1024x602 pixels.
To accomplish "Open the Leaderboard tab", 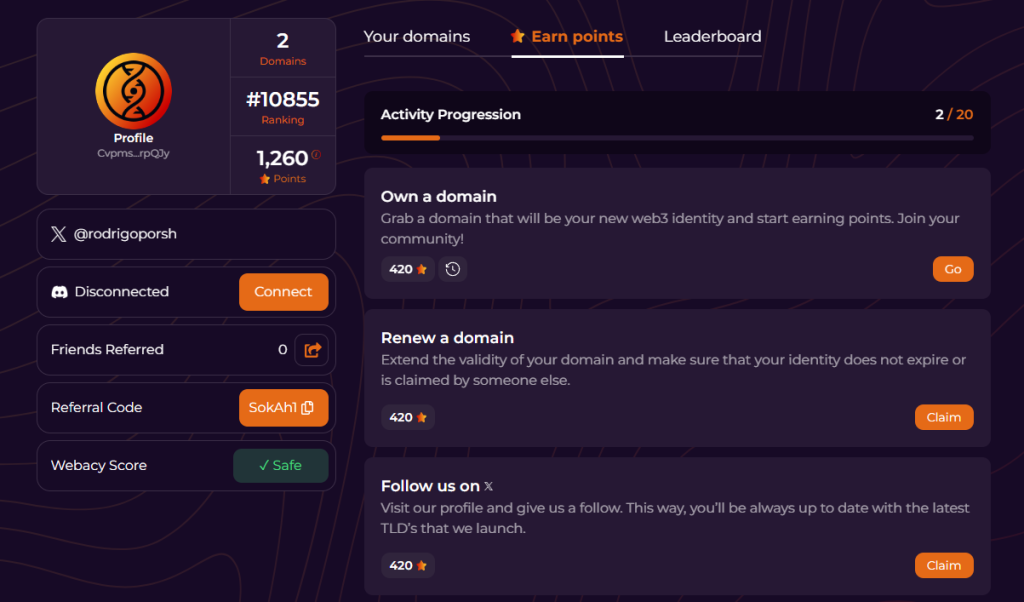I will (712, 36).
